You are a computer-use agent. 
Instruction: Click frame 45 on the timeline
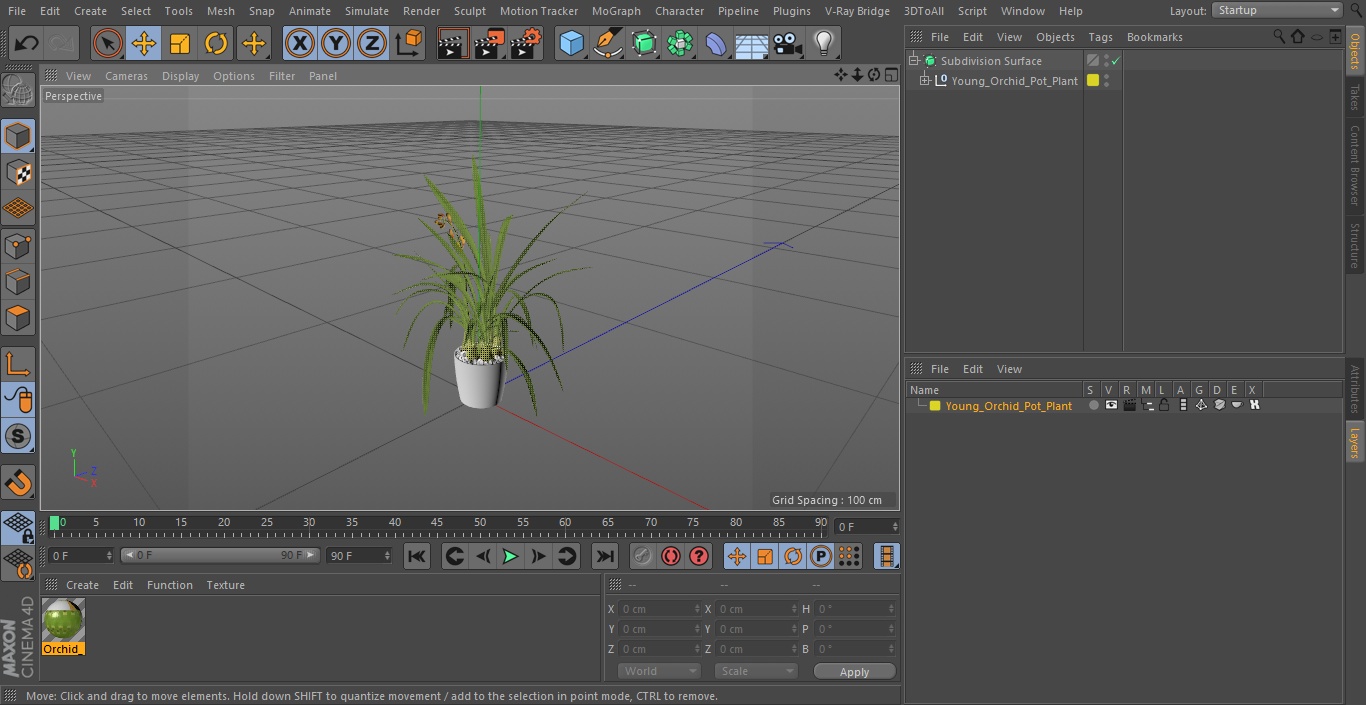437,522
